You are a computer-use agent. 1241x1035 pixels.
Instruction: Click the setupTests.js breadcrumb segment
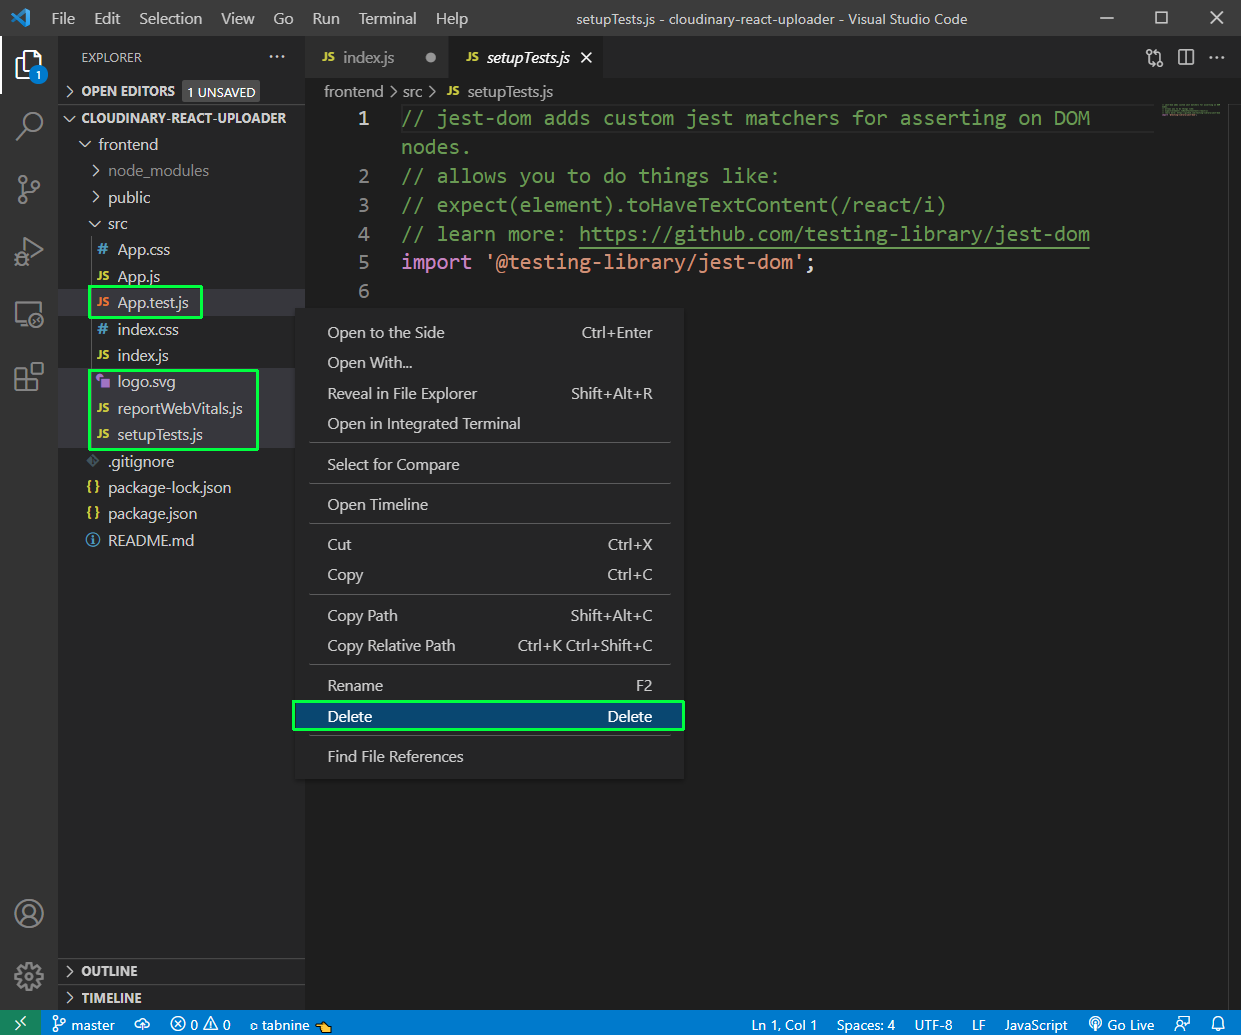pyautogui.click(x=499, y=91)
